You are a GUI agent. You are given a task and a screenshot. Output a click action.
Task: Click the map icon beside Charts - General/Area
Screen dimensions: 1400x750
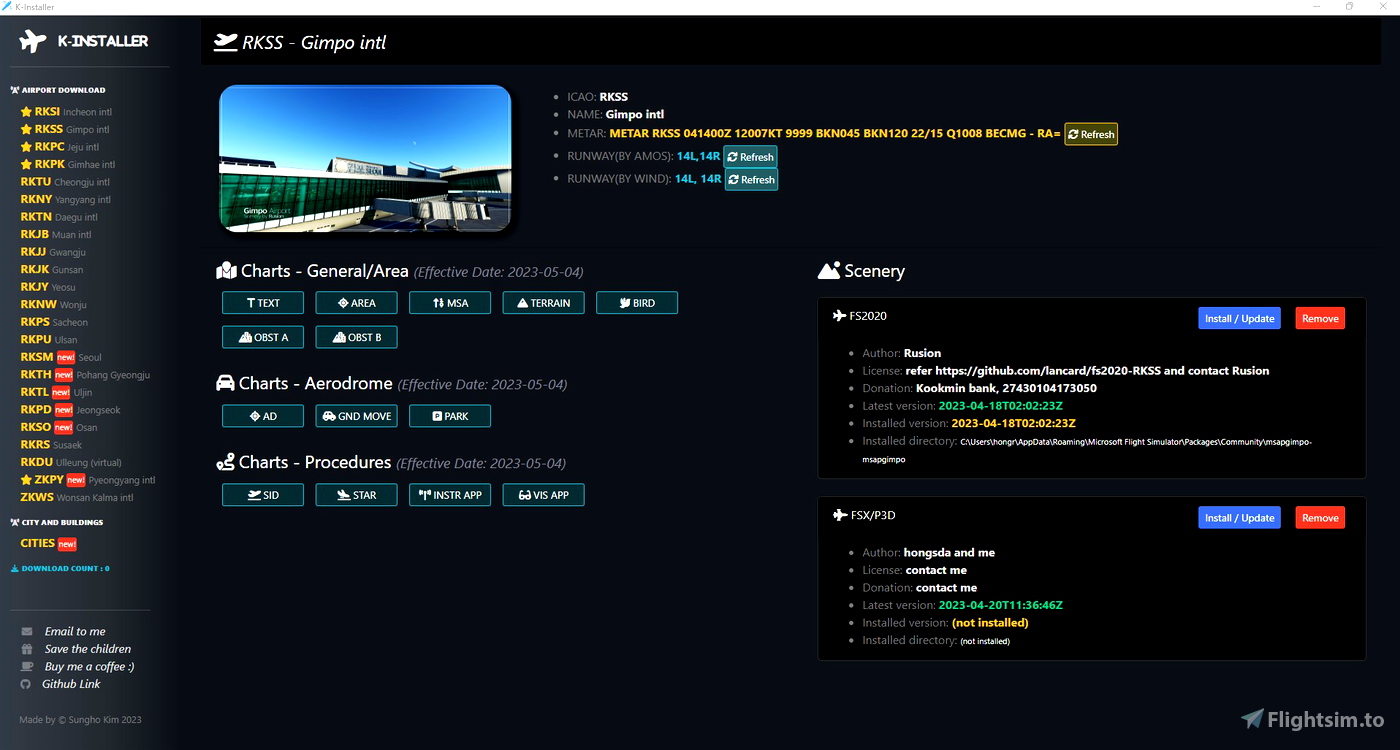pyautogui.click(x=225, y=271)
